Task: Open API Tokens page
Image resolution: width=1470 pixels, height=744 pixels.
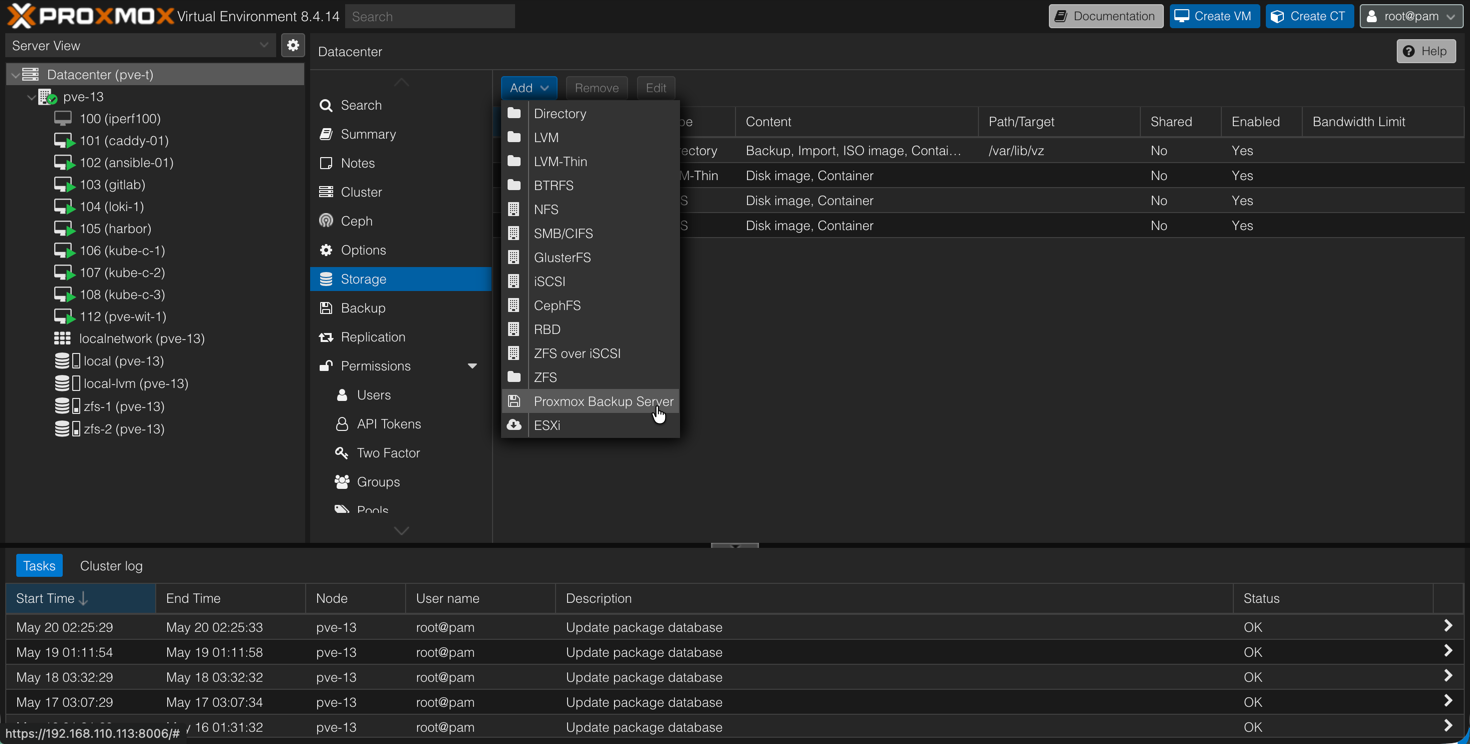Action: [401, 424]
